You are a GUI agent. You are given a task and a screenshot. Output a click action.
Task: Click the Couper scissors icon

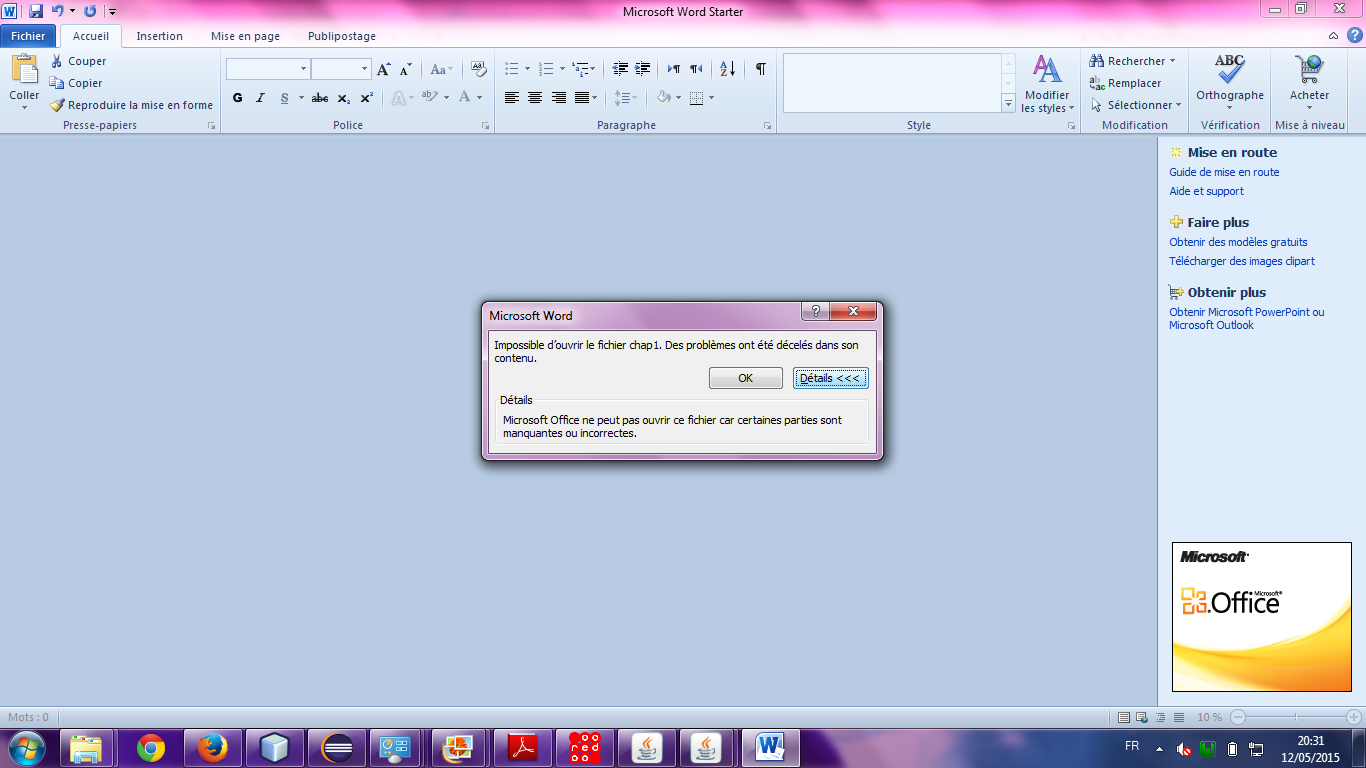coord(57,61)
